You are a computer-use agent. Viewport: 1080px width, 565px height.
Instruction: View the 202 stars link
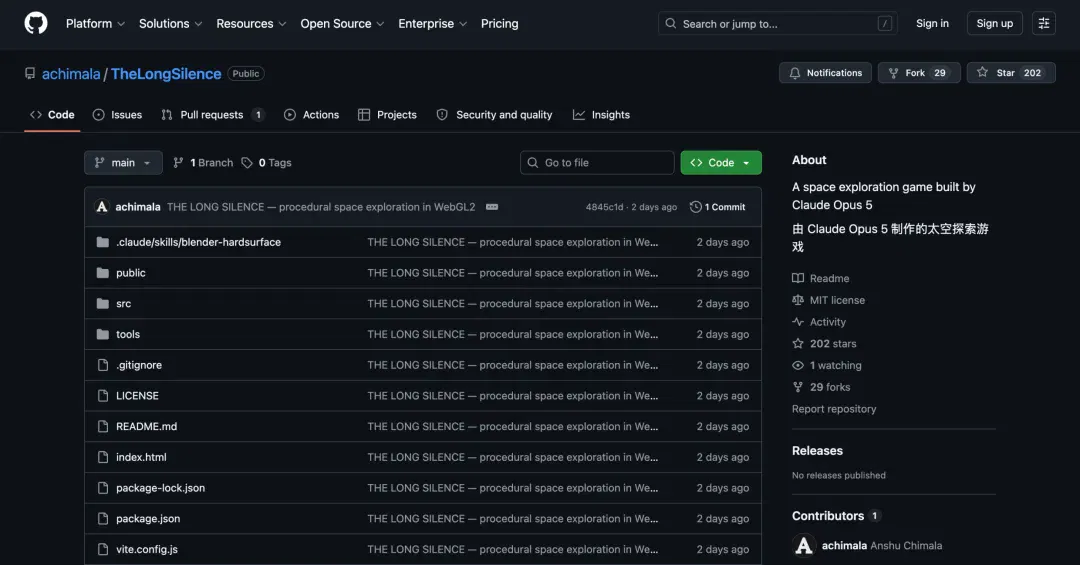(824, 344)
